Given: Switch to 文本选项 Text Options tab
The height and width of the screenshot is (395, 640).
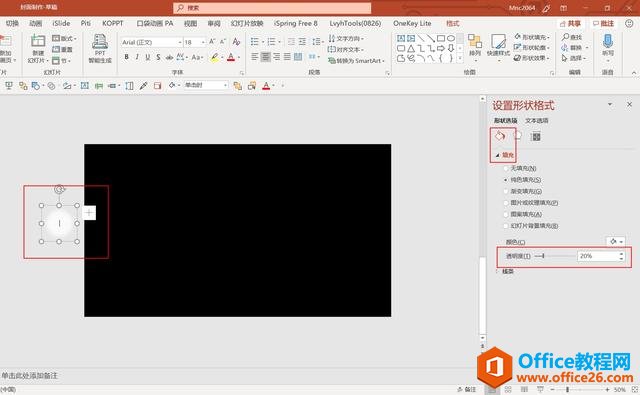Looking at the screenshot, I should click(536, 121).
